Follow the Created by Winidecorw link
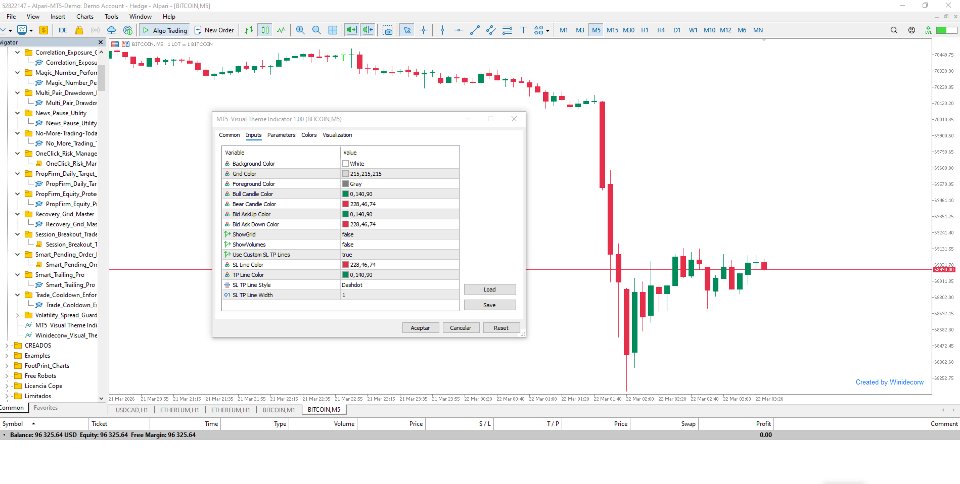960x484 pixels. coord(890,382)
